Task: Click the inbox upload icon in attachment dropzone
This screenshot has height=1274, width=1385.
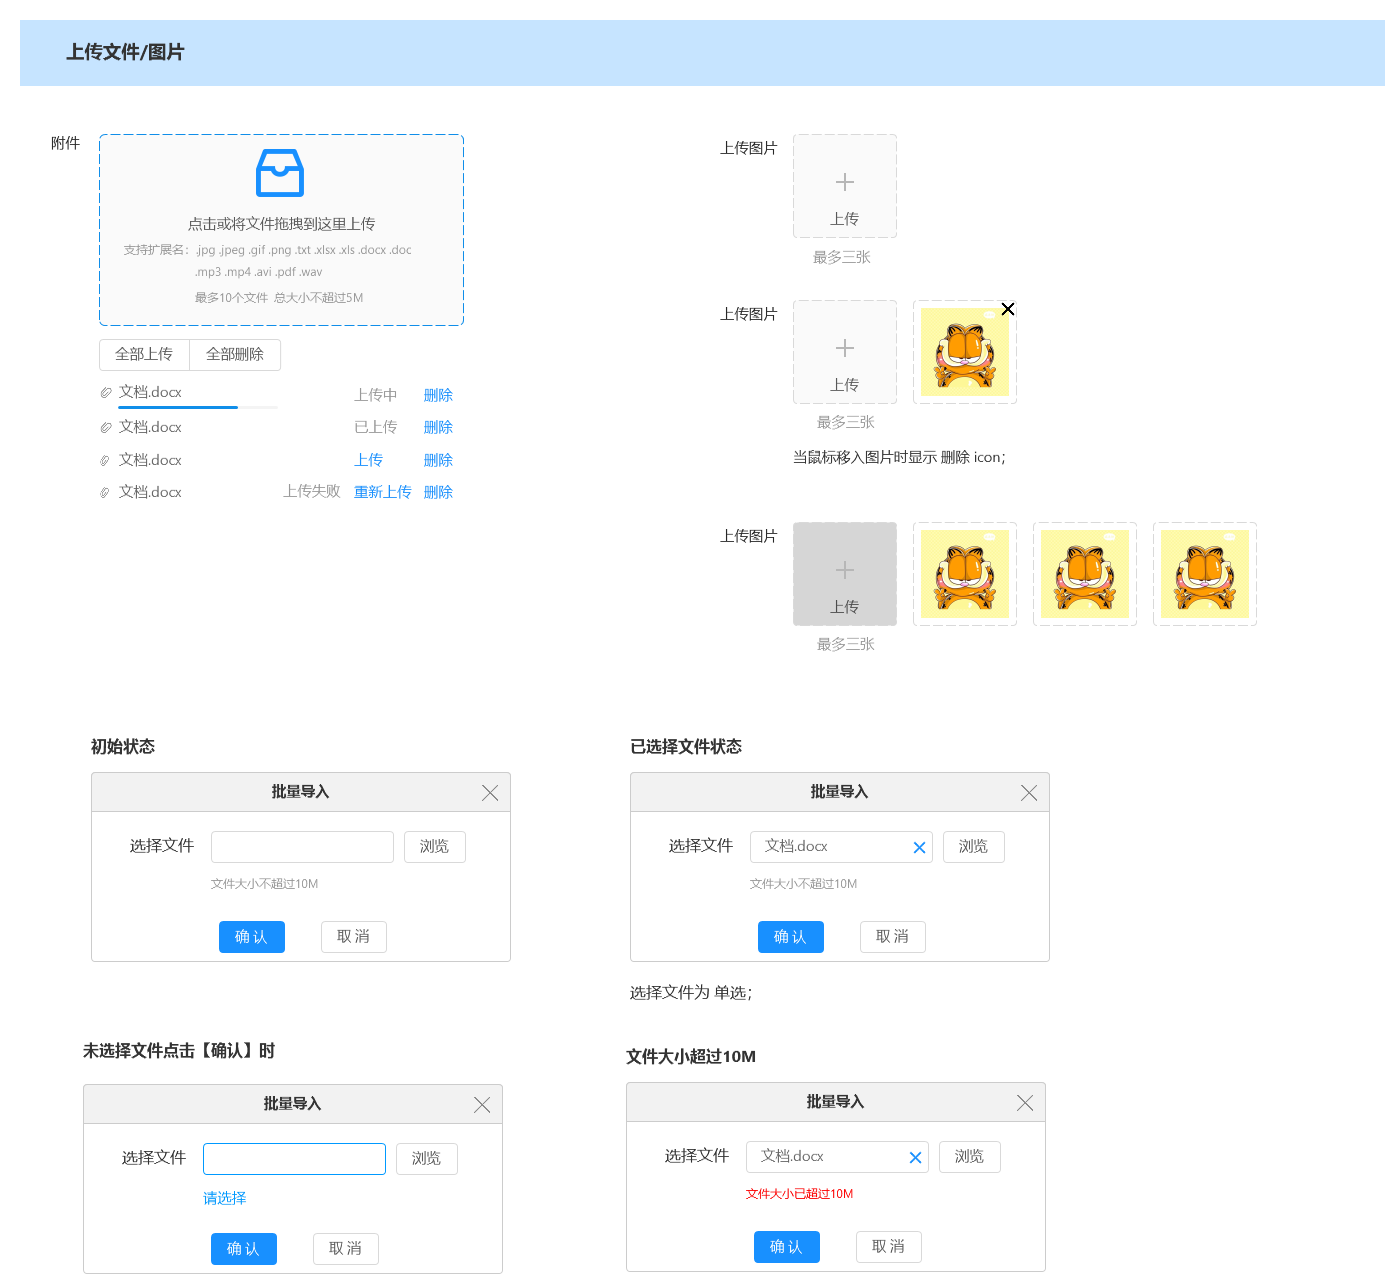Action: (280, 172)
